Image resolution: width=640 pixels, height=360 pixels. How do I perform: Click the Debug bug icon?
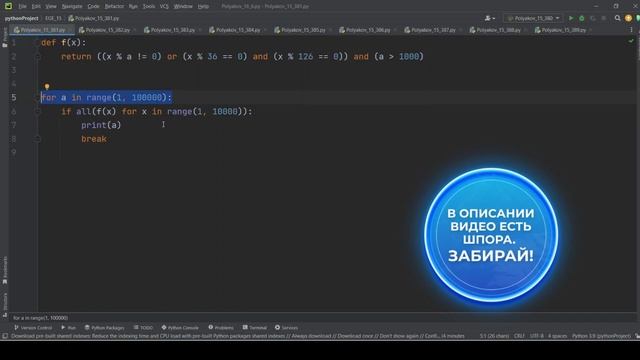click(x=582, y=18)
